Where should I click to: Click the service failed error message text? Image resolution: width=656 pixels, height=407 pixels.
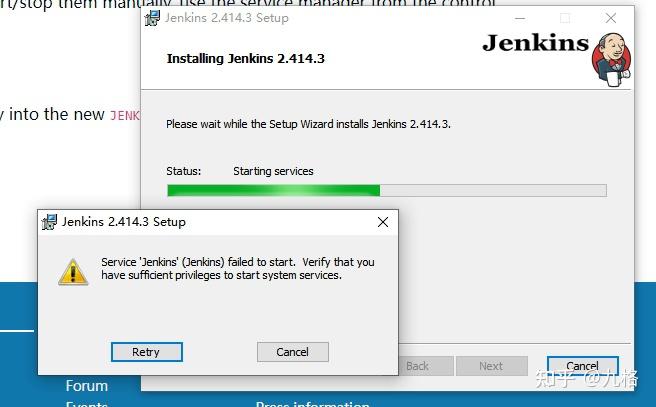(x=238, y=269)
